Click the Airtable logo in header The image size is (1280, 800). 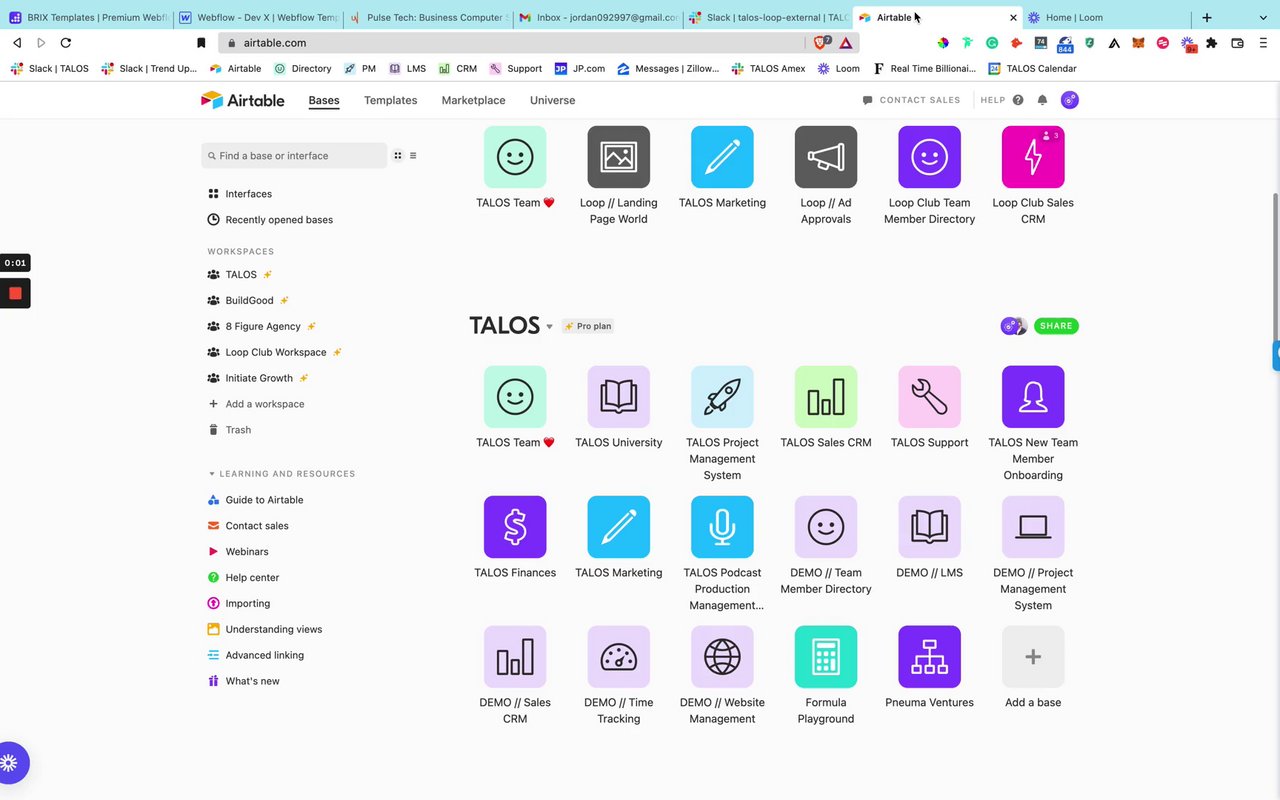[242, 100]
